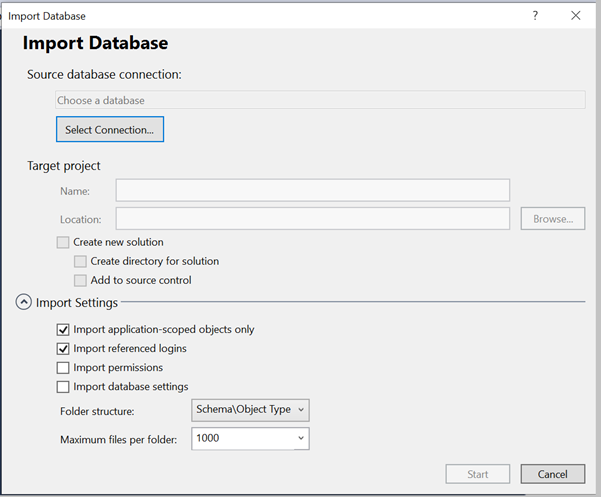601x497 pixels.
Task: Open the Folder structure dropdown
Action: (x=250, y=410)
